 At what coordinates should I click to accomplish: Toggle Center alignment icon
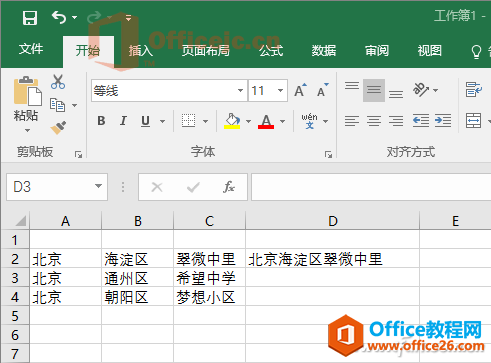pyautogui.click(x=374, y=120)
